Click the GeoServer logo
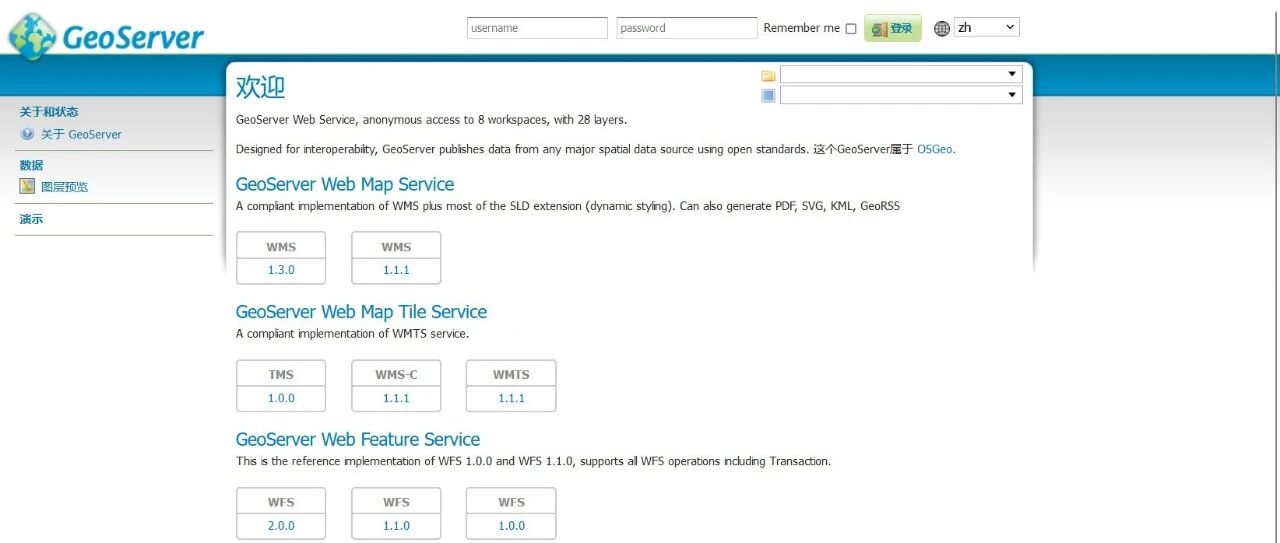Viewport: 1280px width, 543px height. (x=106, y=35)
